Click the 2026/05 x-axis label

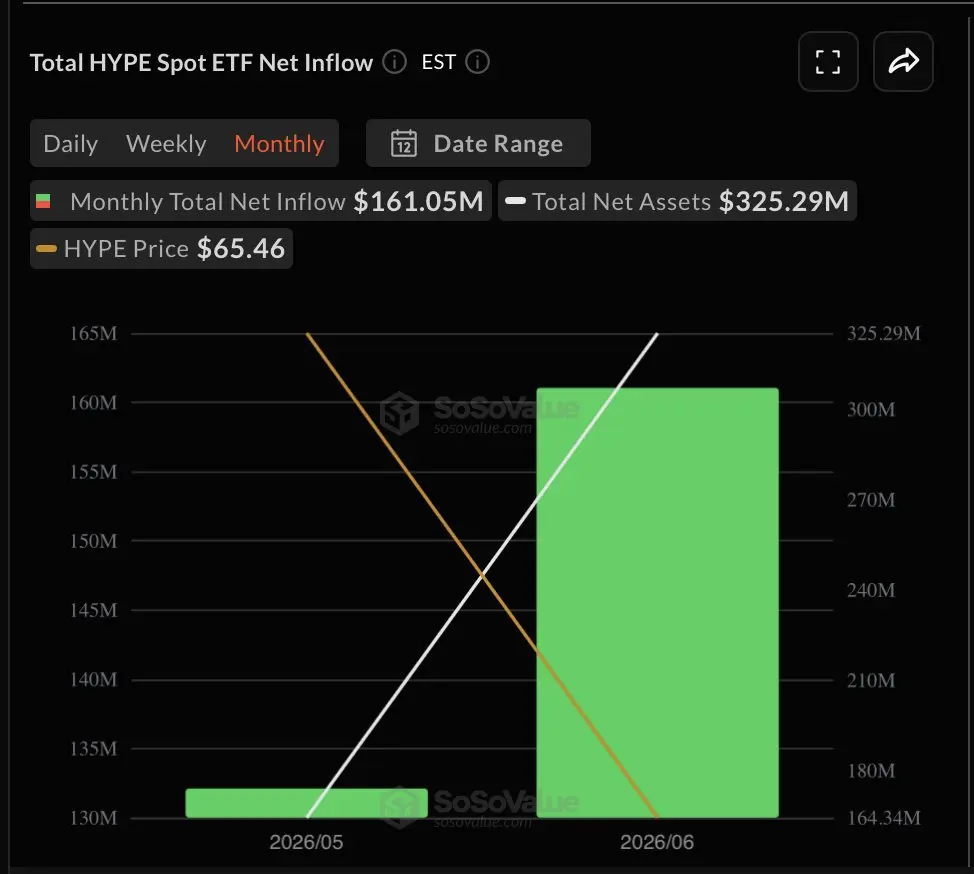tap(306, 842)
